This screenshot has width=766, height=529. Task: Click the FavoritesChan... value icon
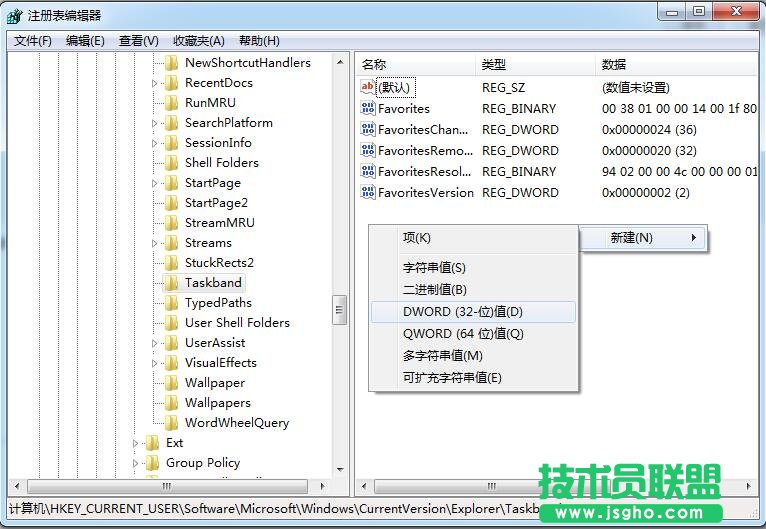click(x=367, y=129)
